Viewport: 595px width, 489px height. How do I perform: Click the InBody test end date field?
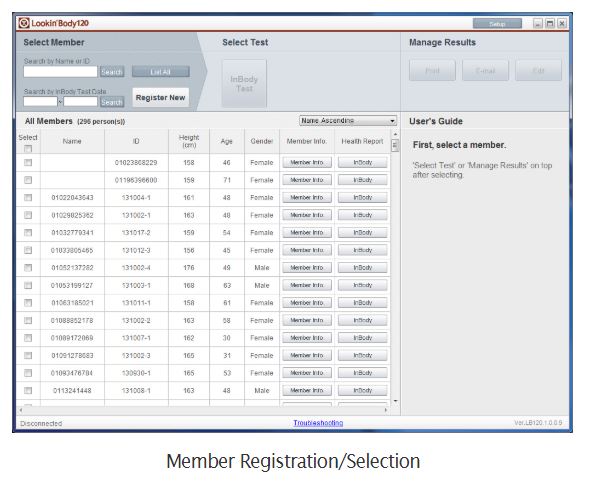coord(80,102)
